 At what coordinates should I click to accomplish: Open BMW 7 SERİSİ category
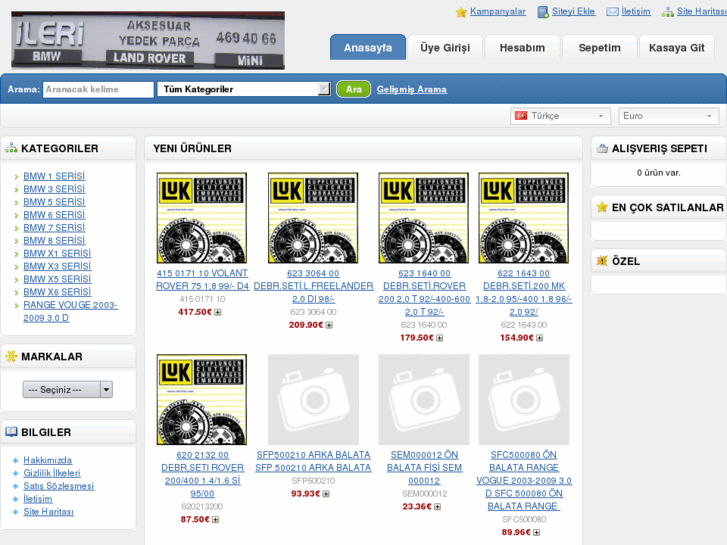(54, 228)
